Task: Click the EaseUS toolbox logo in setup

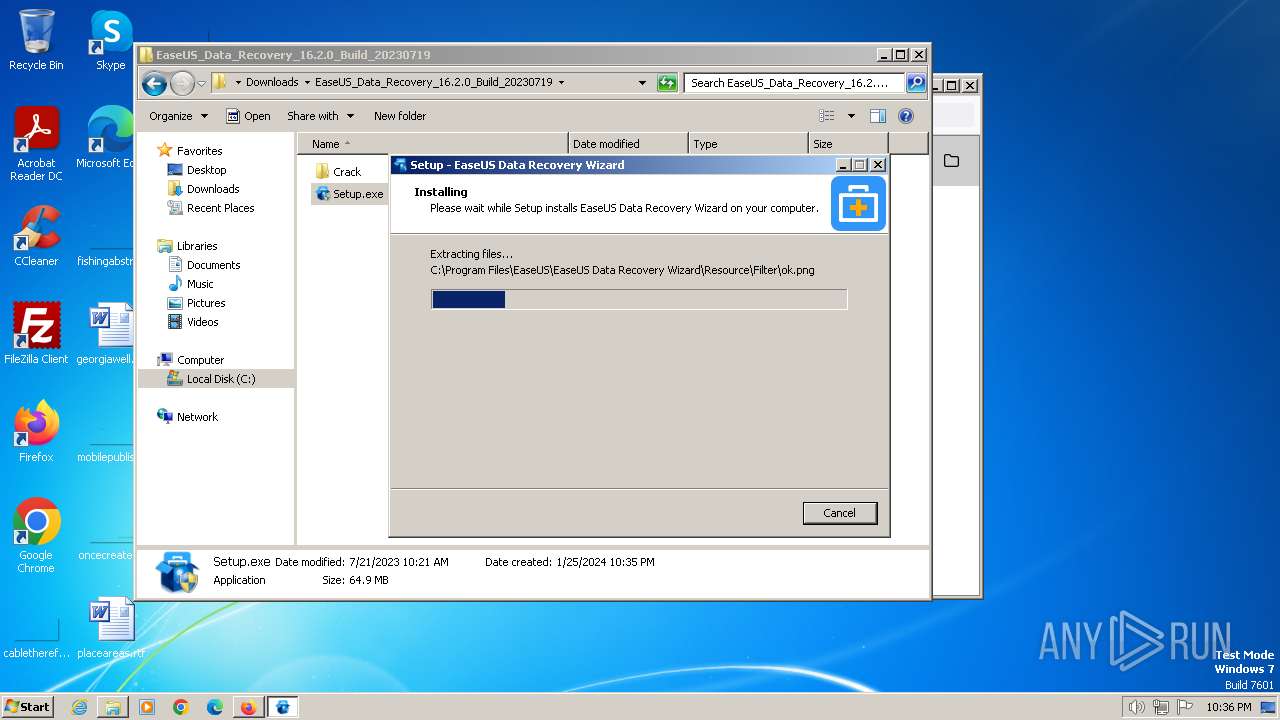Action: point(858,204)
